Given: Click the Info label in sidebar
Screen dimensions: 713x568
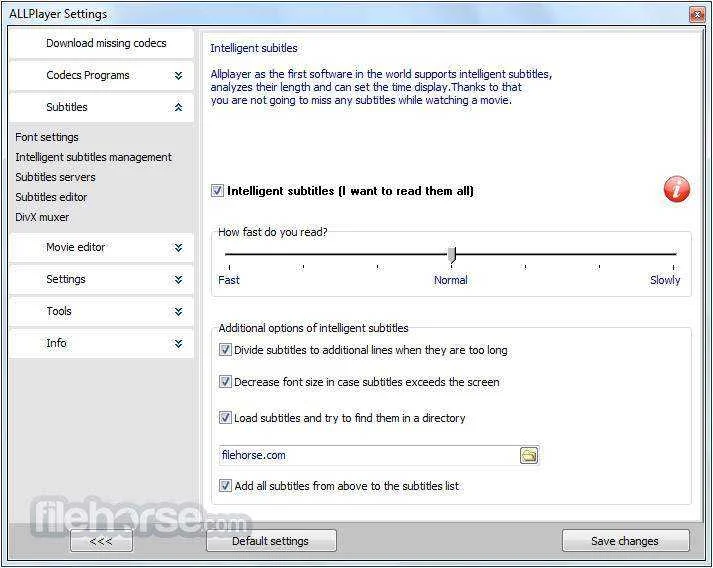Looking at the screenshot, I should pyautogui.click(x=56, y=343).
